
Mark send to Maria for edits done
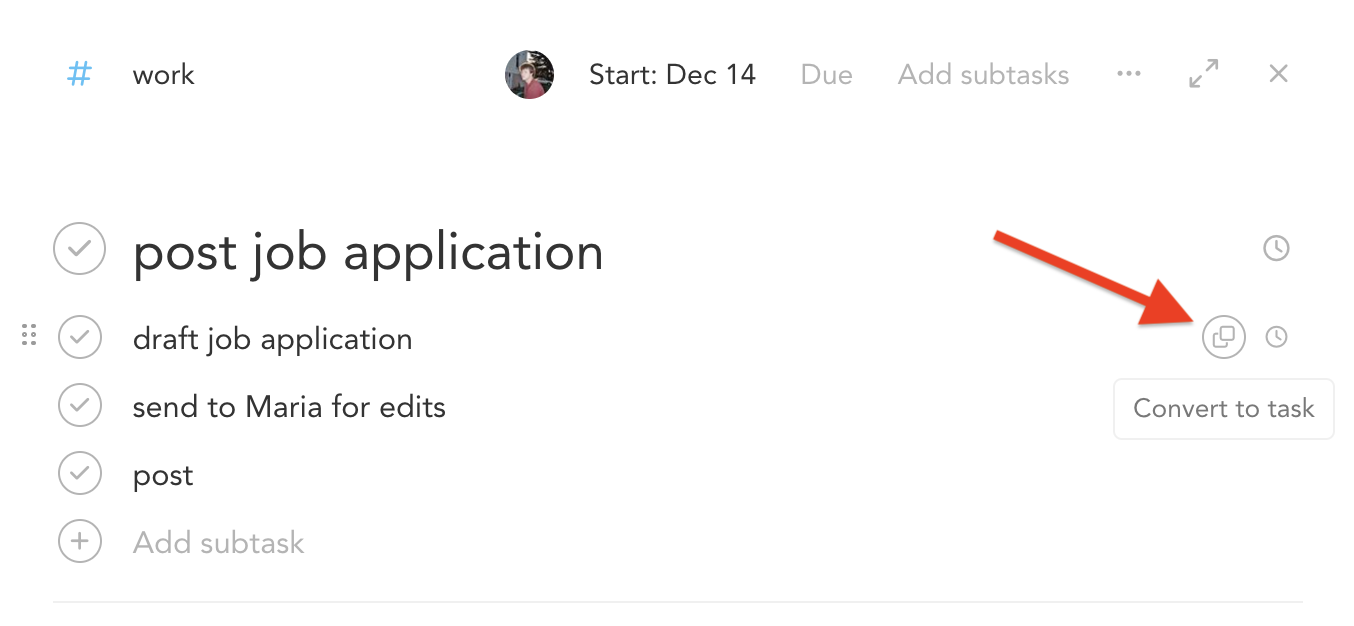[80, 405]
